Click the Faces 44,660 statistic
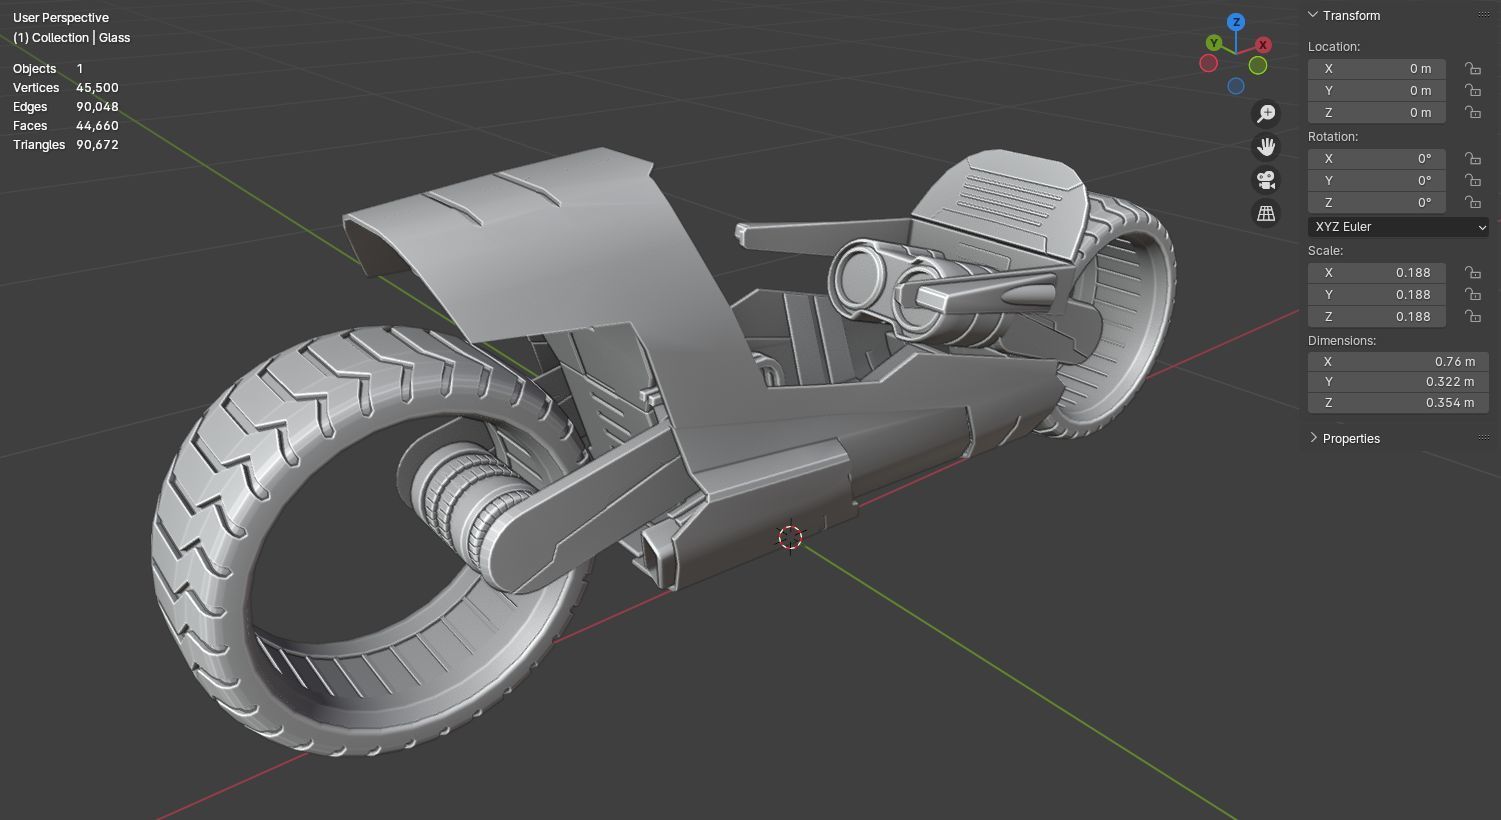Image resolution: width=1501 pixels, height=820 pixels. pyautogui.click(x=66, y=126)
